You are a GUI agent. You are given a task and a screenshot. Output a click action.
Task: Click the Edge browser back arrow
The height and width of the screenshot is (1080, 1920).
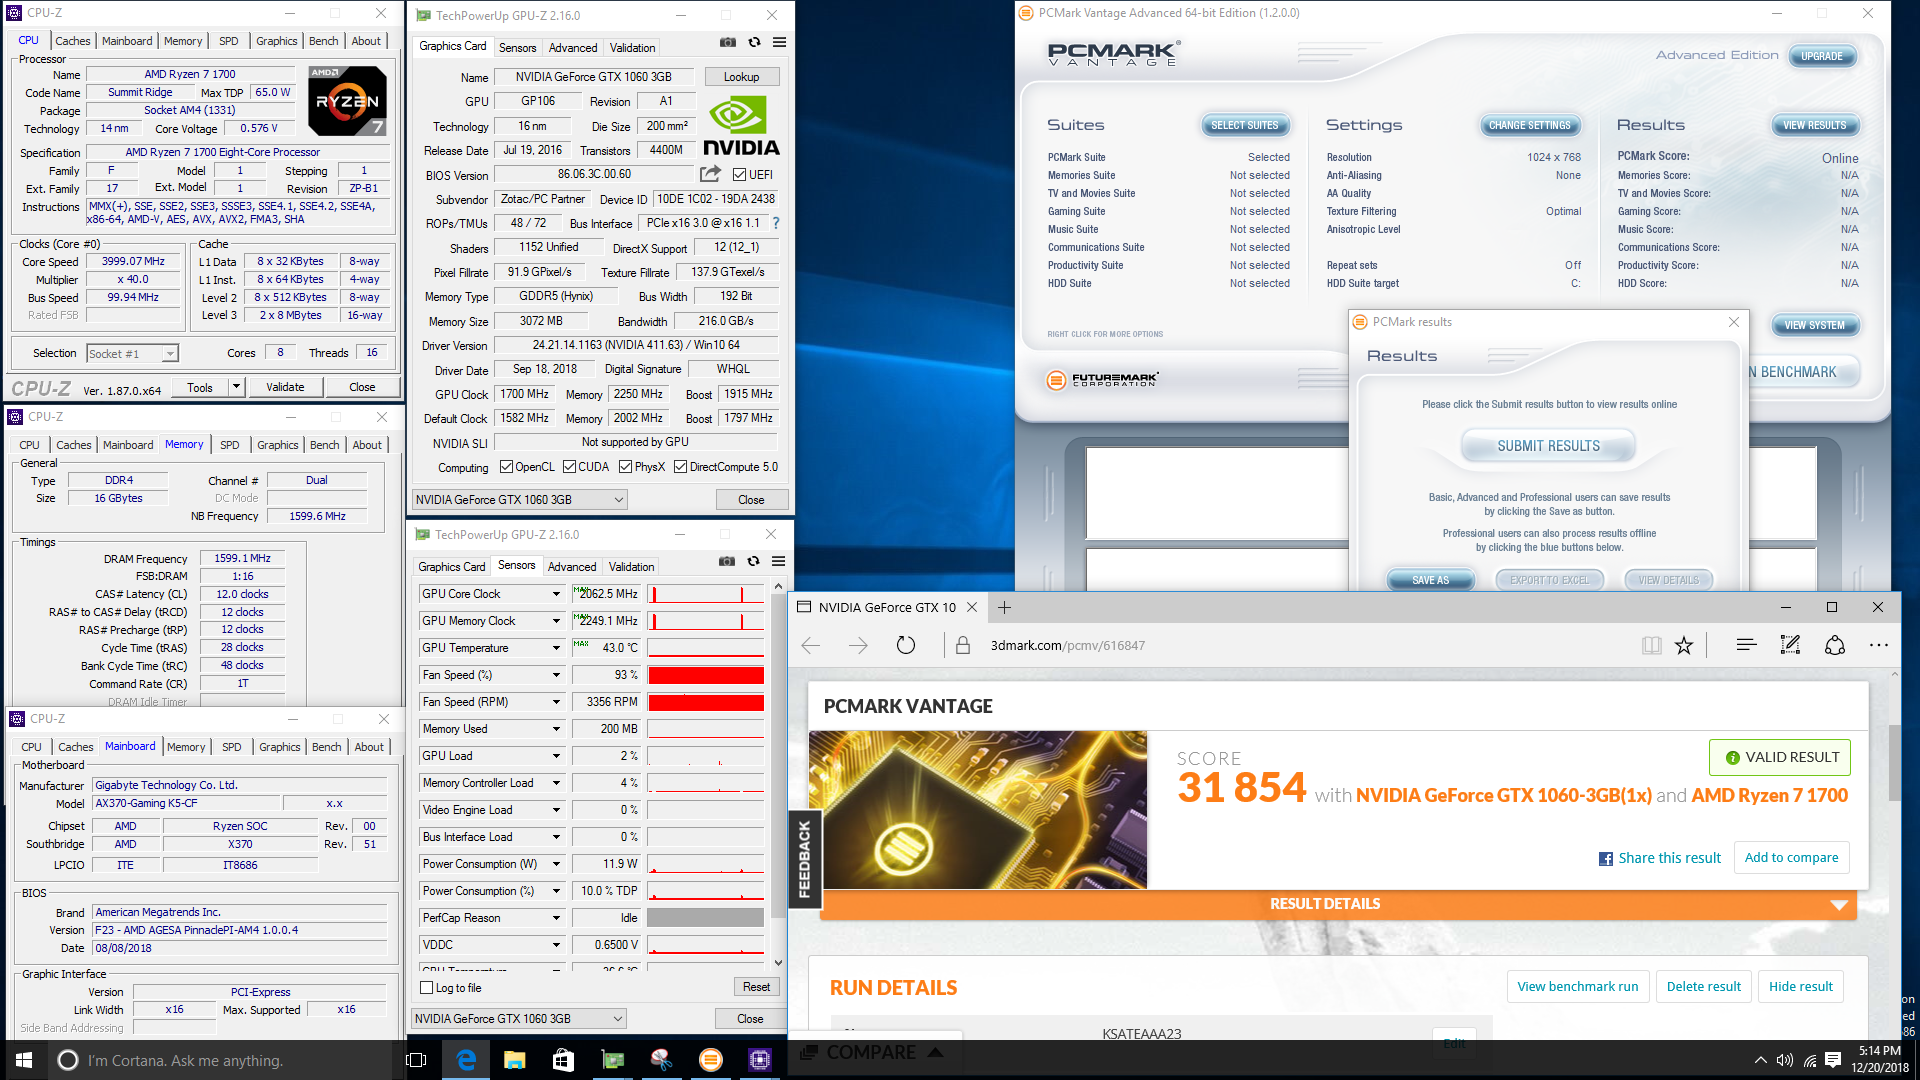click(x=811, y=645)
